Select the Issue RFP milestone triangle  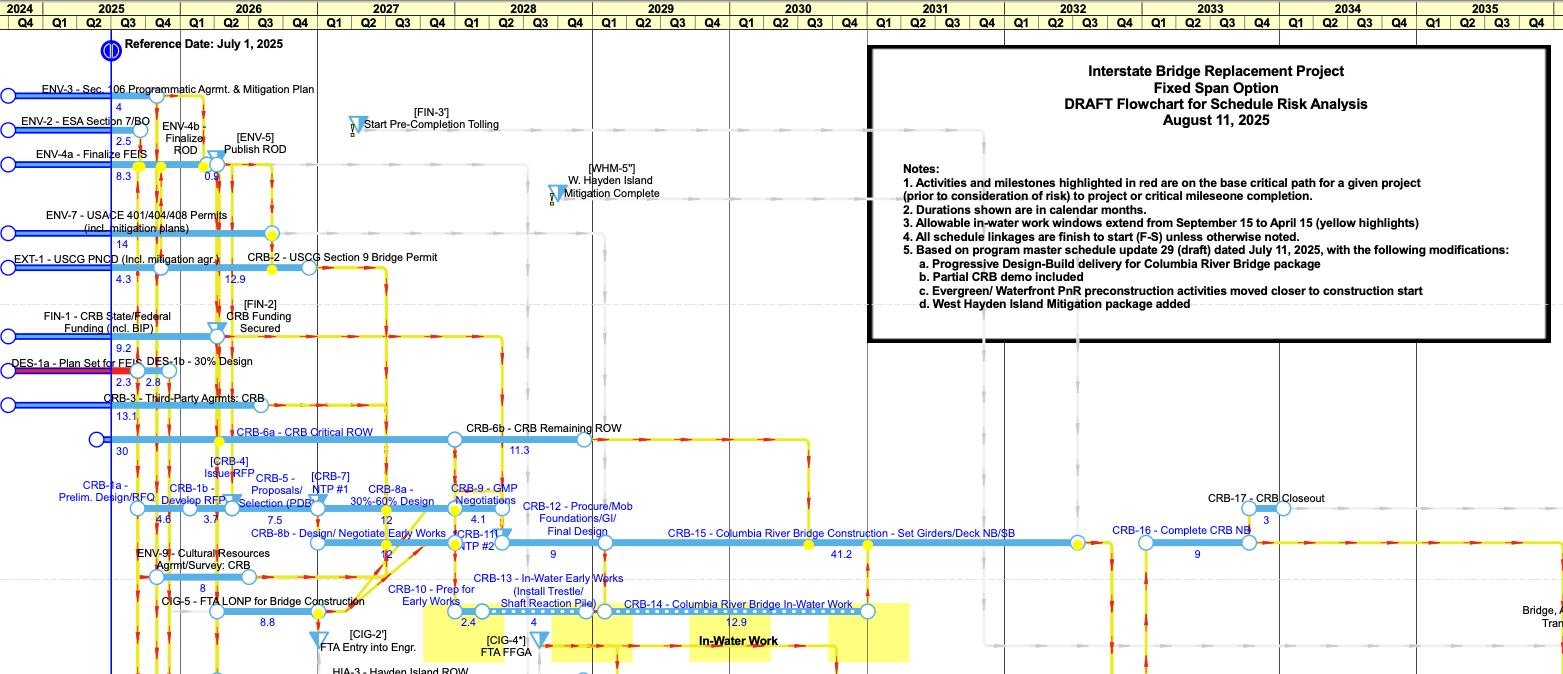[x=232, y=500]
